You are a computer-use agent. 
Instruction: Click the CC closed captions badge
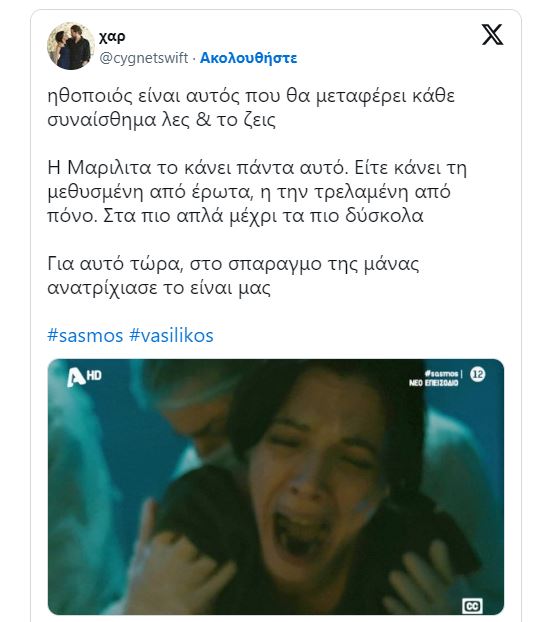(x=472, y=606)
